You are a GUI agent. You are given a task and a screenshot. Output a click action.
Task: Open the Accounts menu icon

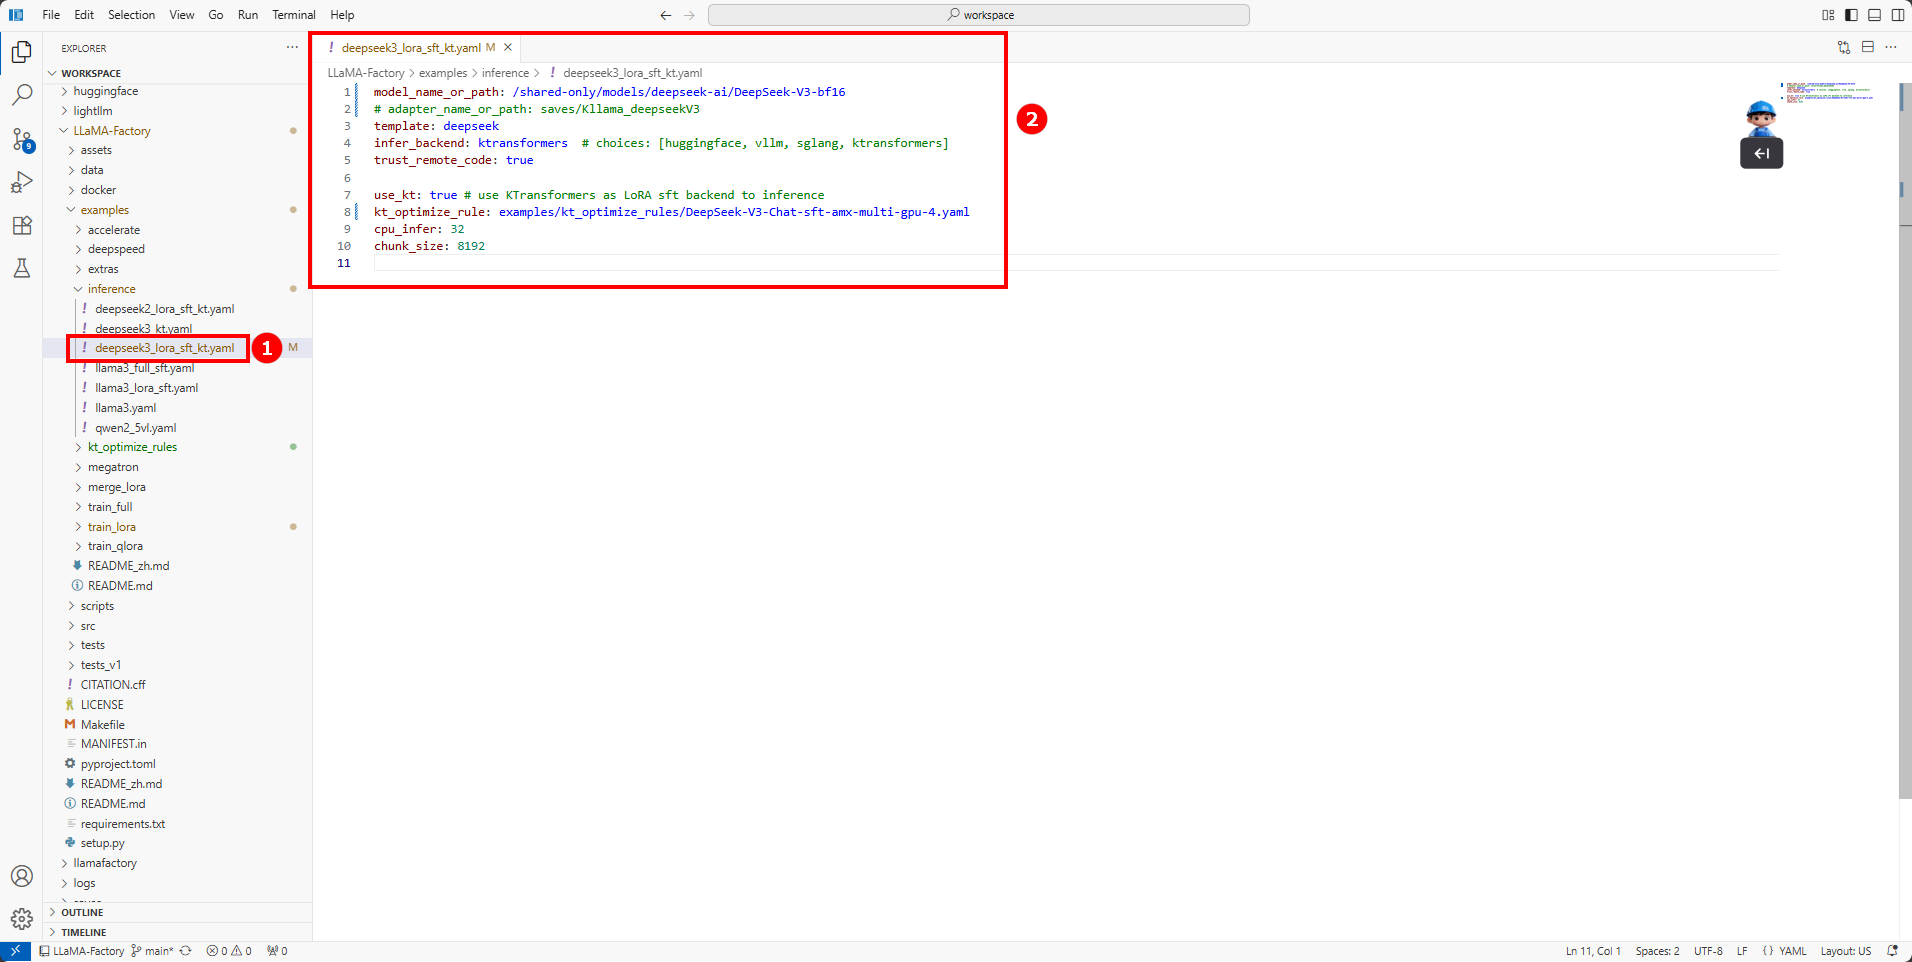click(21, 876)
